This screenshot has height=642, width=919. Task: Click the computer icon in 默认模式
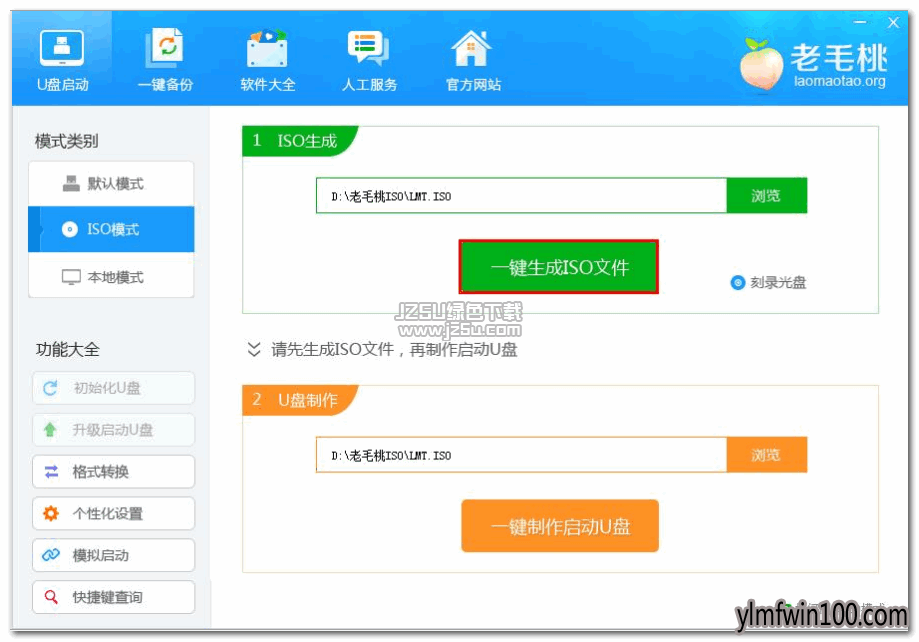(x=71, y=184)
